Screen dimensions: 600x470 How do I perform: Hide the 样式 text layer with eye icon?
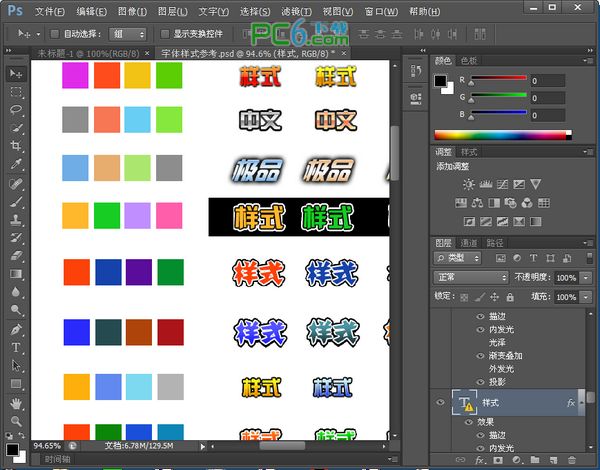click(440, 402)
